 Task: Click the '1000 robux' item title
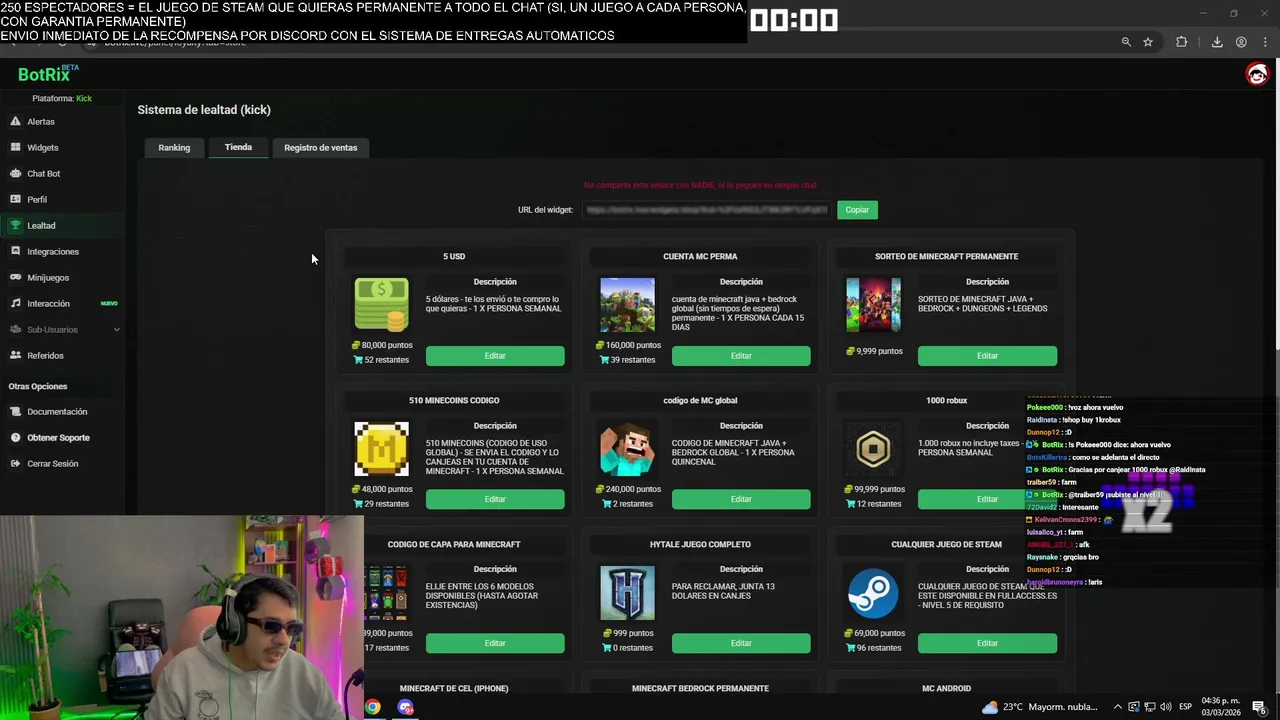(946, 400)
